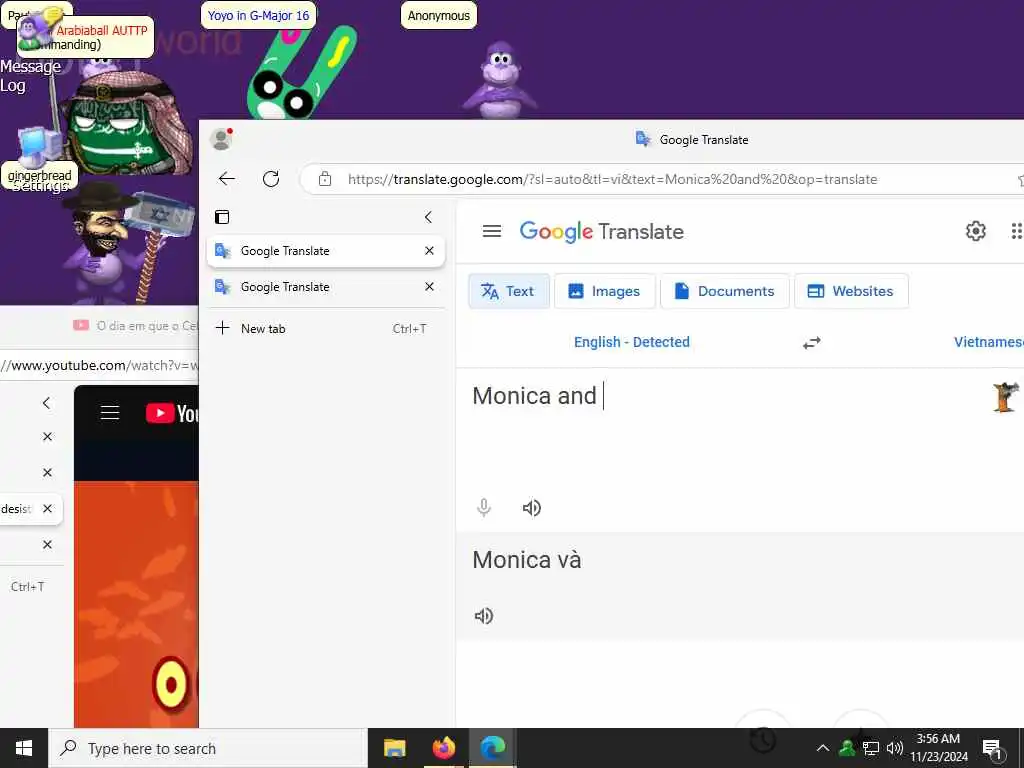Open the Edge profile avatar icon
Viewport: 1024px width, 768px height.
(x=221, y=139)
